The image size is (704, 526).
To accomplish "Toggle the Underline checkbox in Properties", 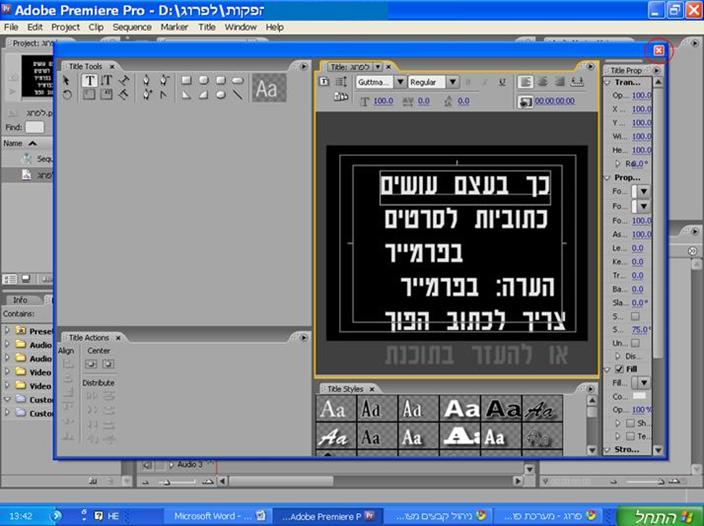I will tap(635, 343).
